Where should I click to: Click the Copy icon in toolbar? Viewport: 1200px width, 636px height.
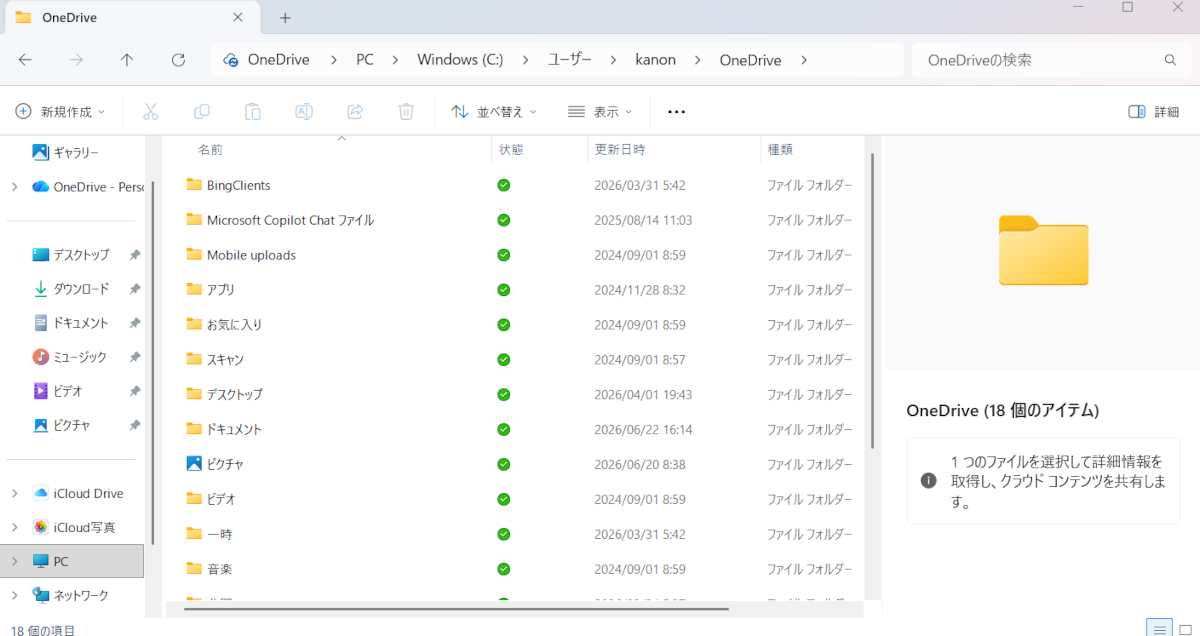[x=202, y=112]
